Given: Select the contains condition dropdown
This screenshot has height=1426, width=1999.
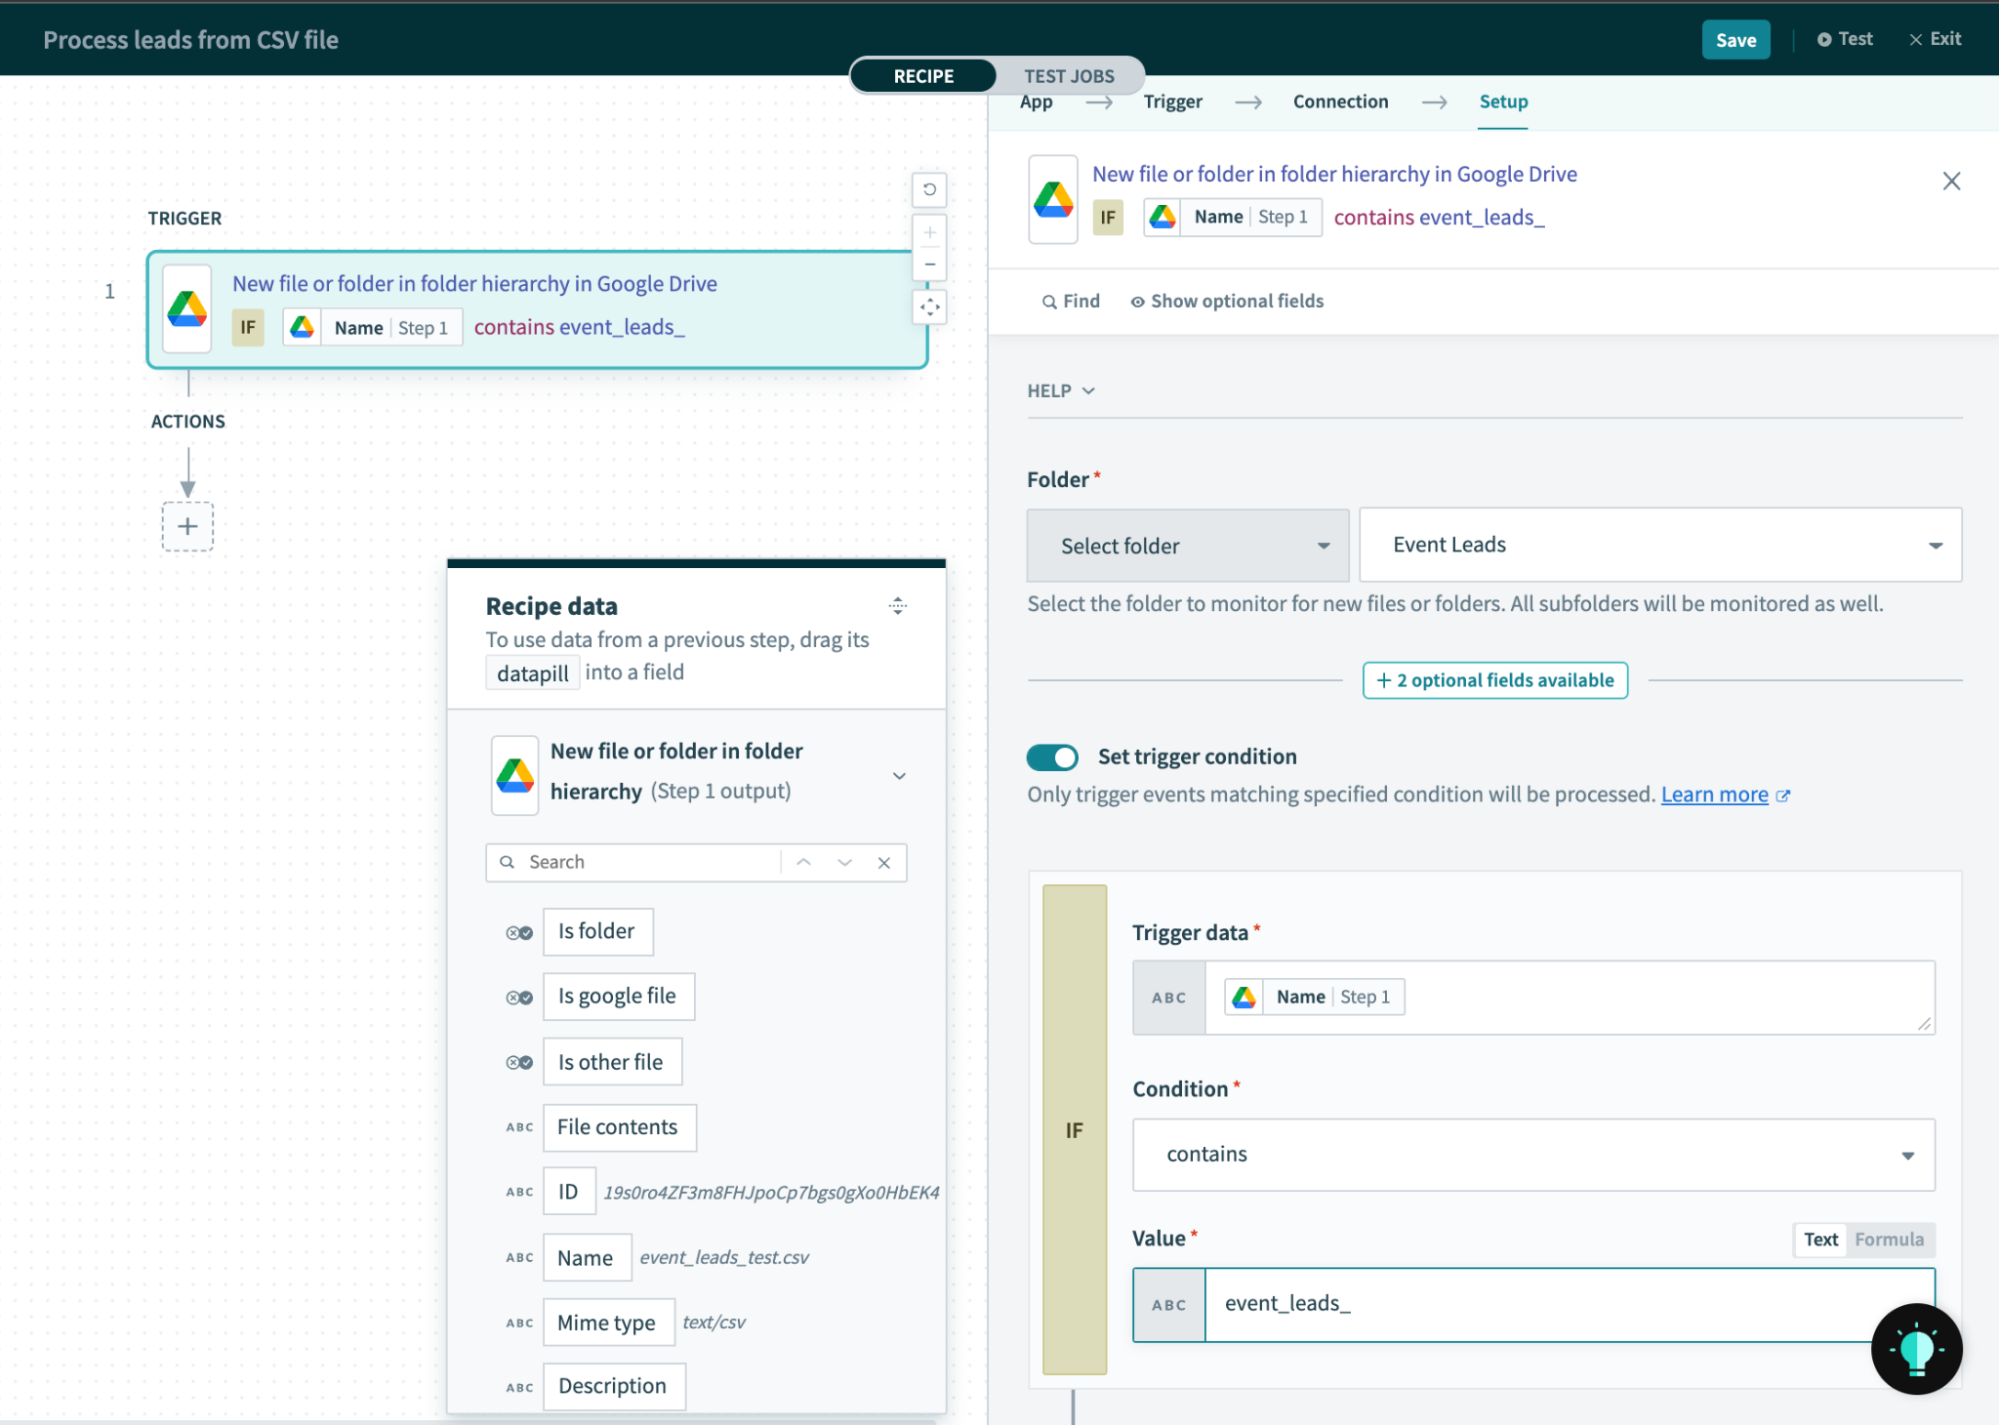Looking at the screenshot, I should click(x=1533, y=1154).
